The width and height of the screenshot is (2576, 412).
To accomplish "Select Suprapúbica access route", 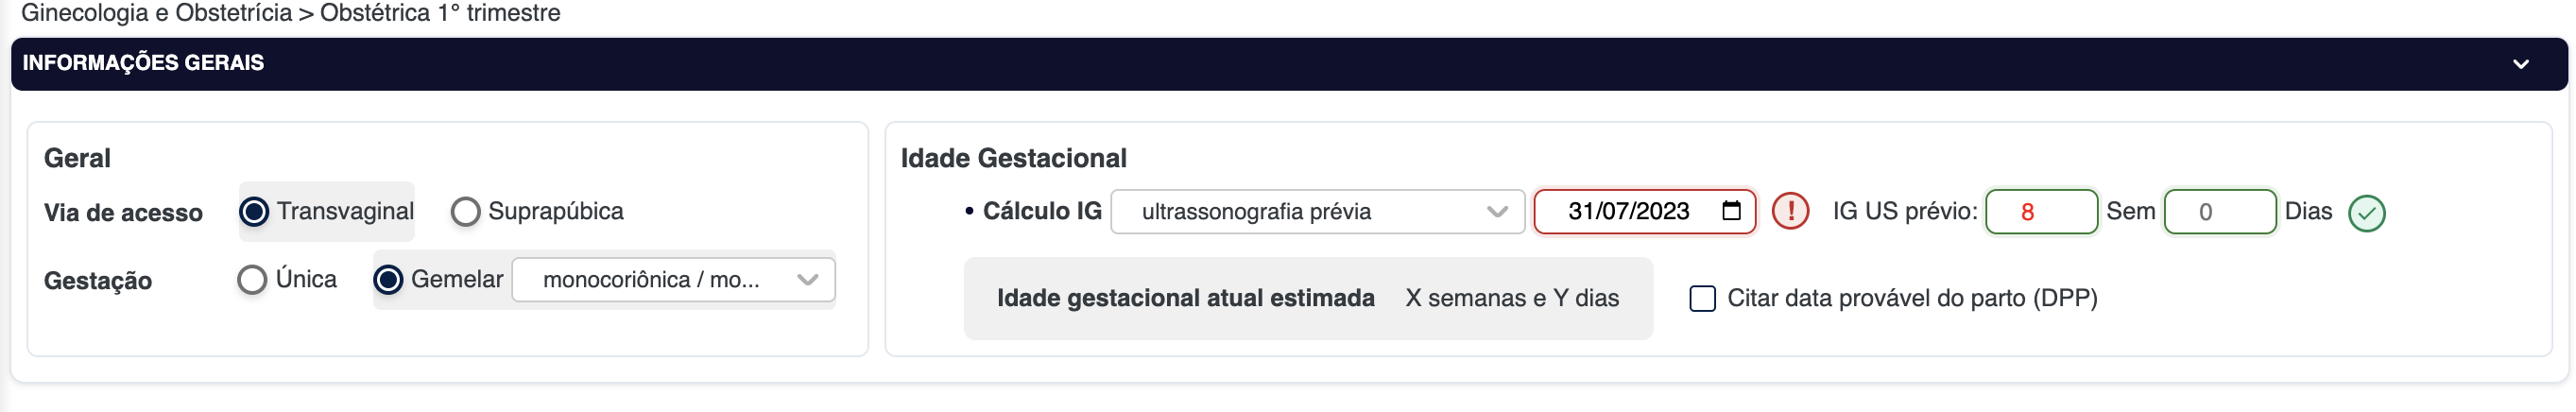I will click(465, 212).
